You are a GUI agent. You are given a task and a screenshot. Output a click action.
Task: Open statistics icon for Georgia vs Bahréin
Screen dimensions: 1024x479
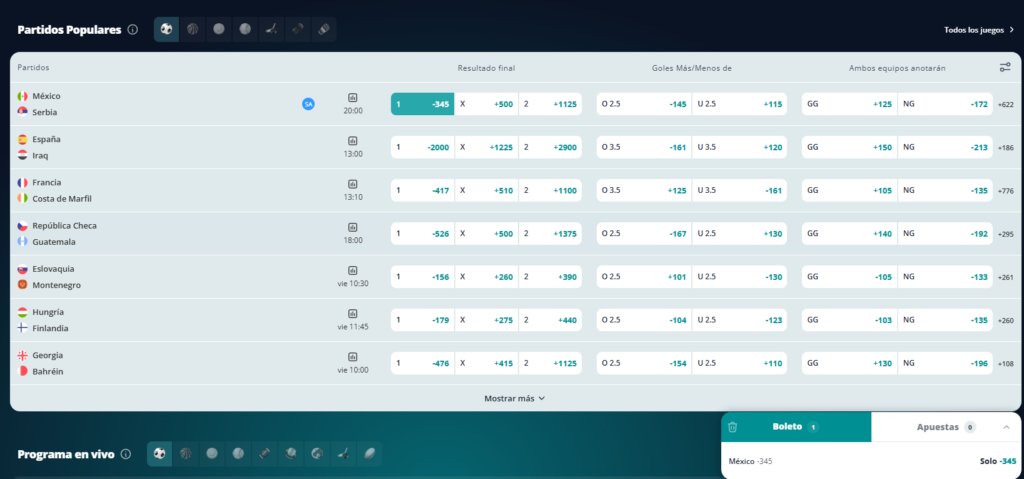[353, 356]
